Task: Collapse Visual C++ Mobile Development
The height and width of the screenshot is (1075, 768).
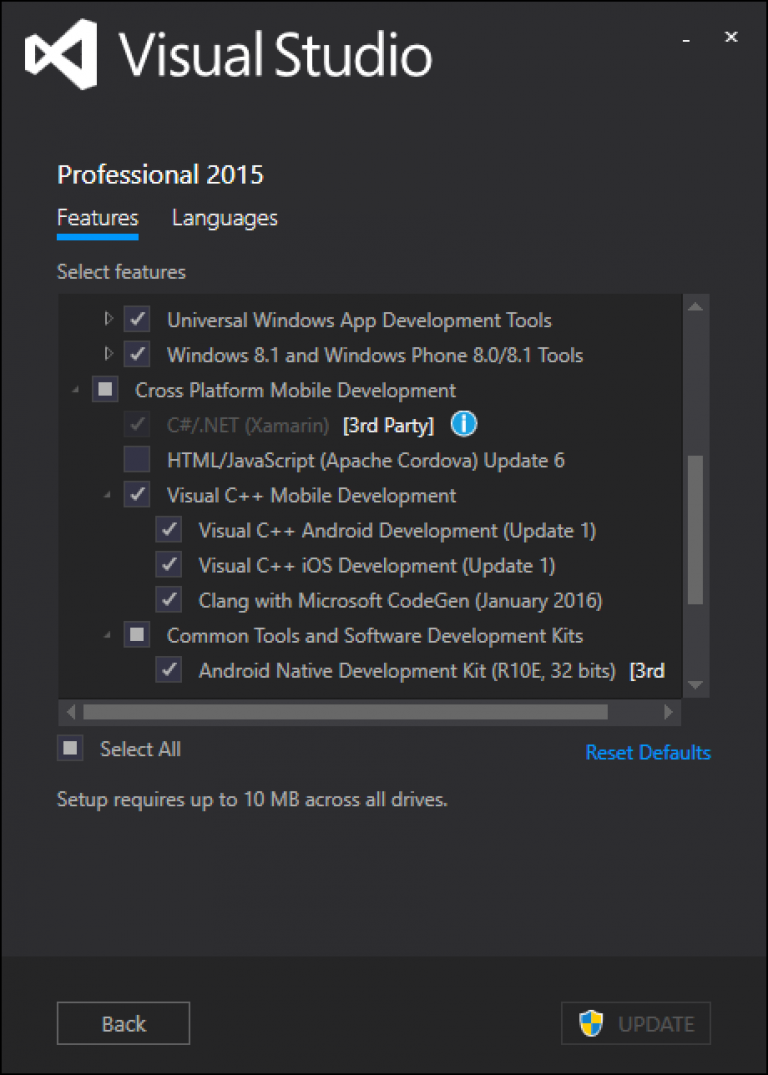Action: (x=105, y=495)
